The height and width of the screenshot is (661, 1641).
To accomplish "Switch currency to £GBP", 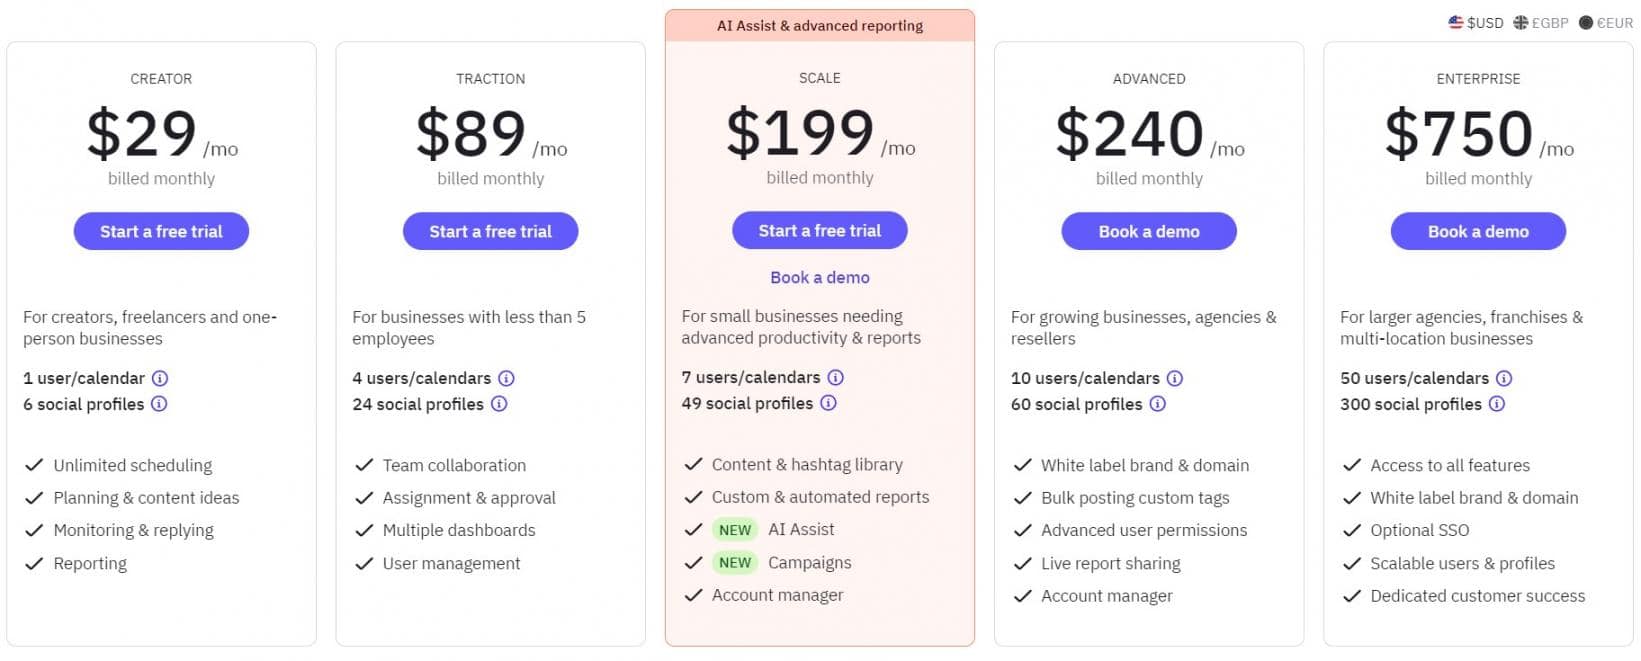I will pyautogui.click(x=1541, y=22).
